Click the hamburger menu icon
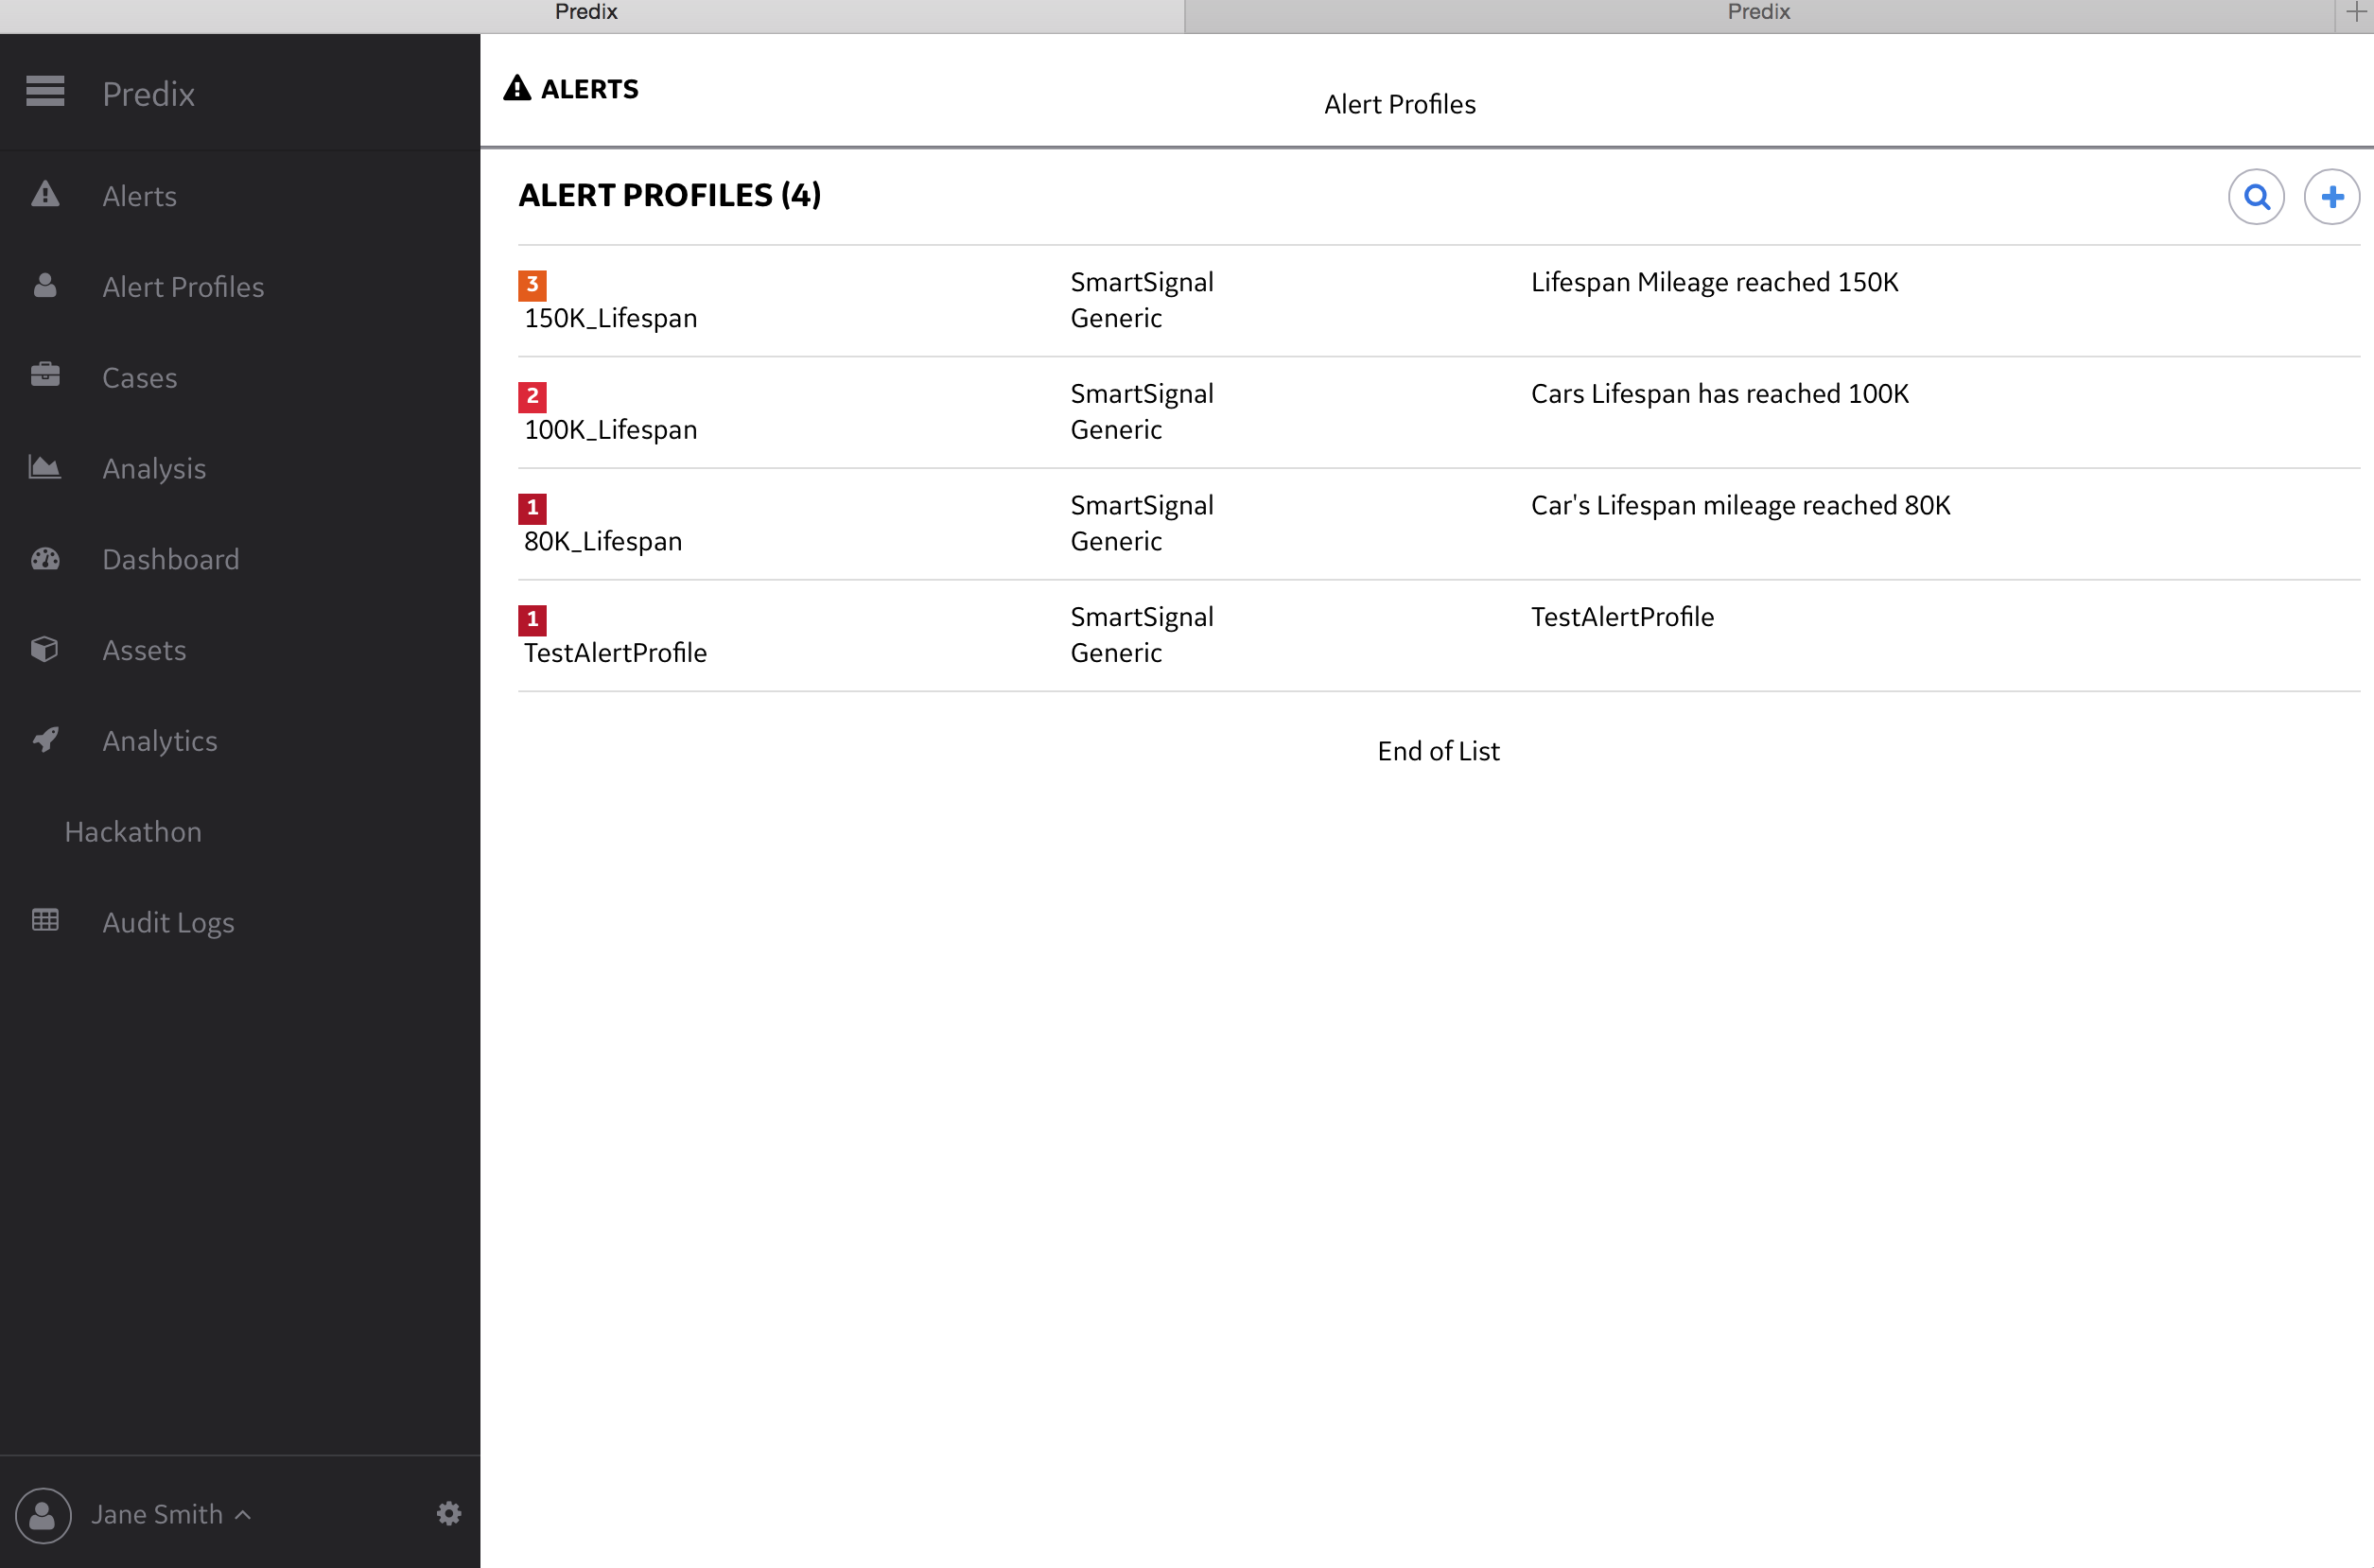The width and height of the screenshot is (2374, 1568). click(x=45, y=91)
